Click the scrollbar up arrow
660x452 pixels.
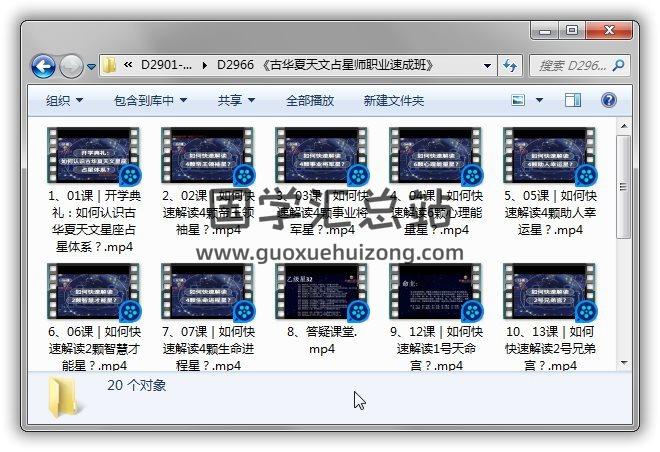point(624,126)
